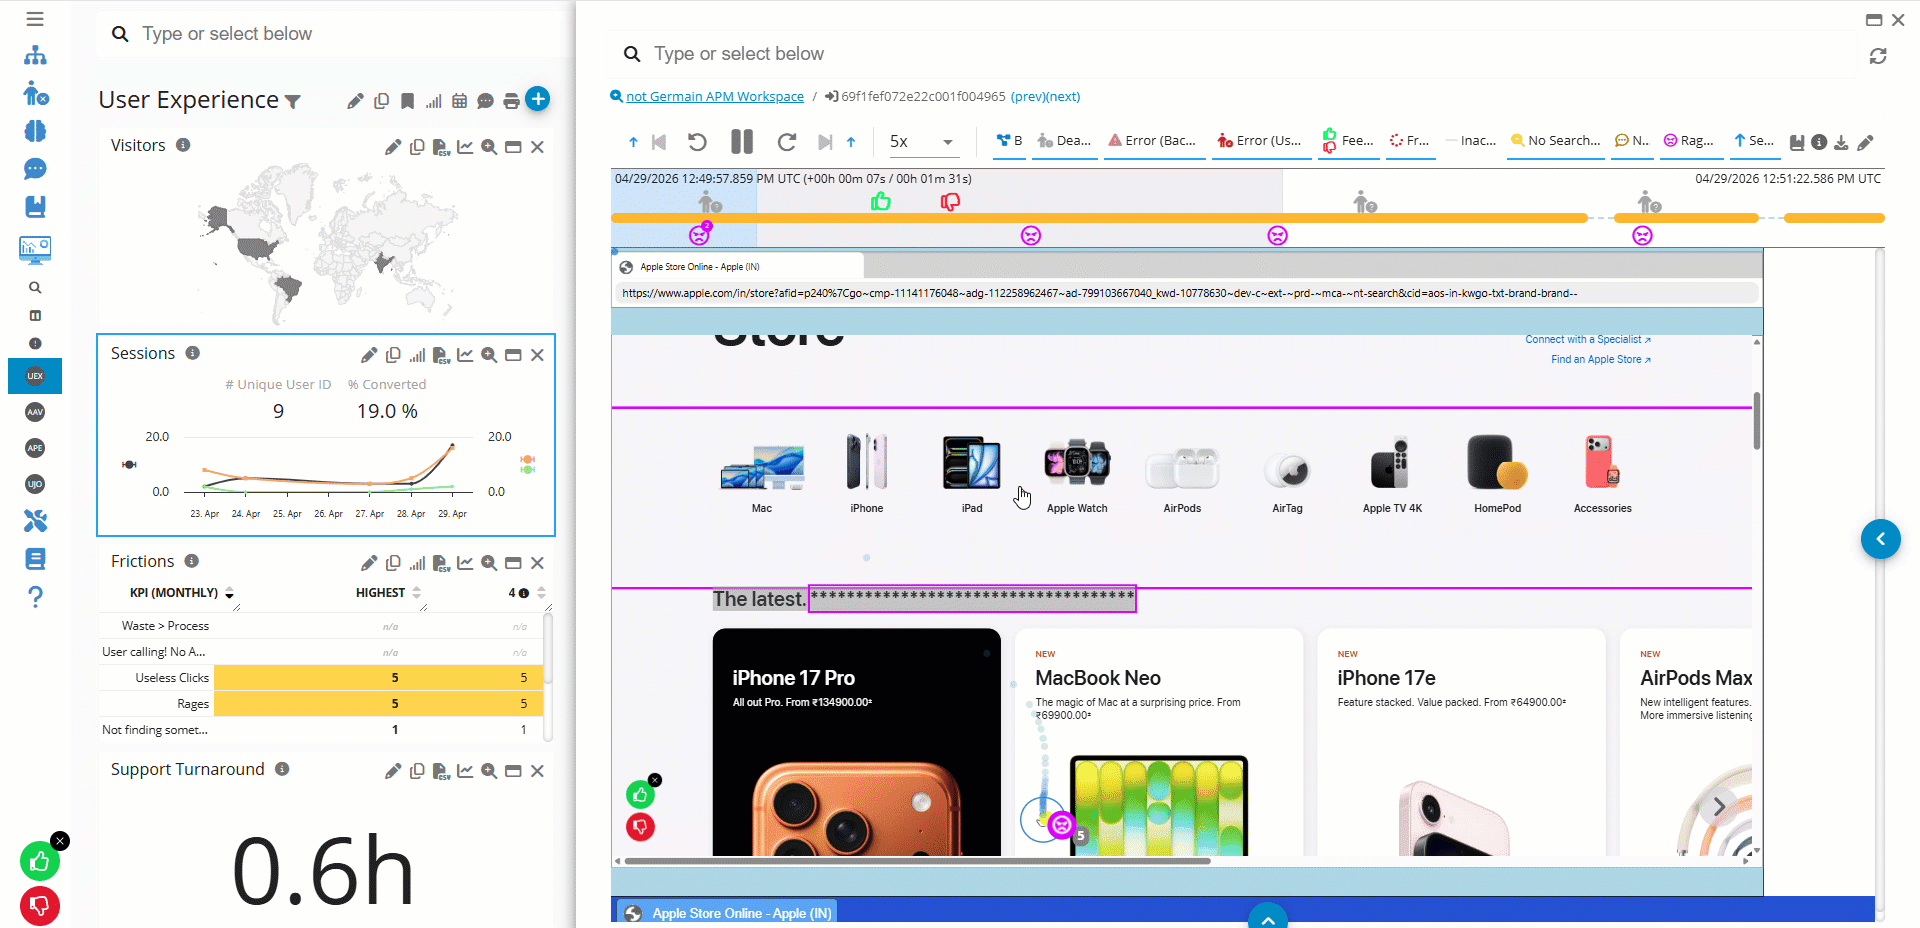
Task: Open the chat bubble icon in sidebar
Action: 35,169
